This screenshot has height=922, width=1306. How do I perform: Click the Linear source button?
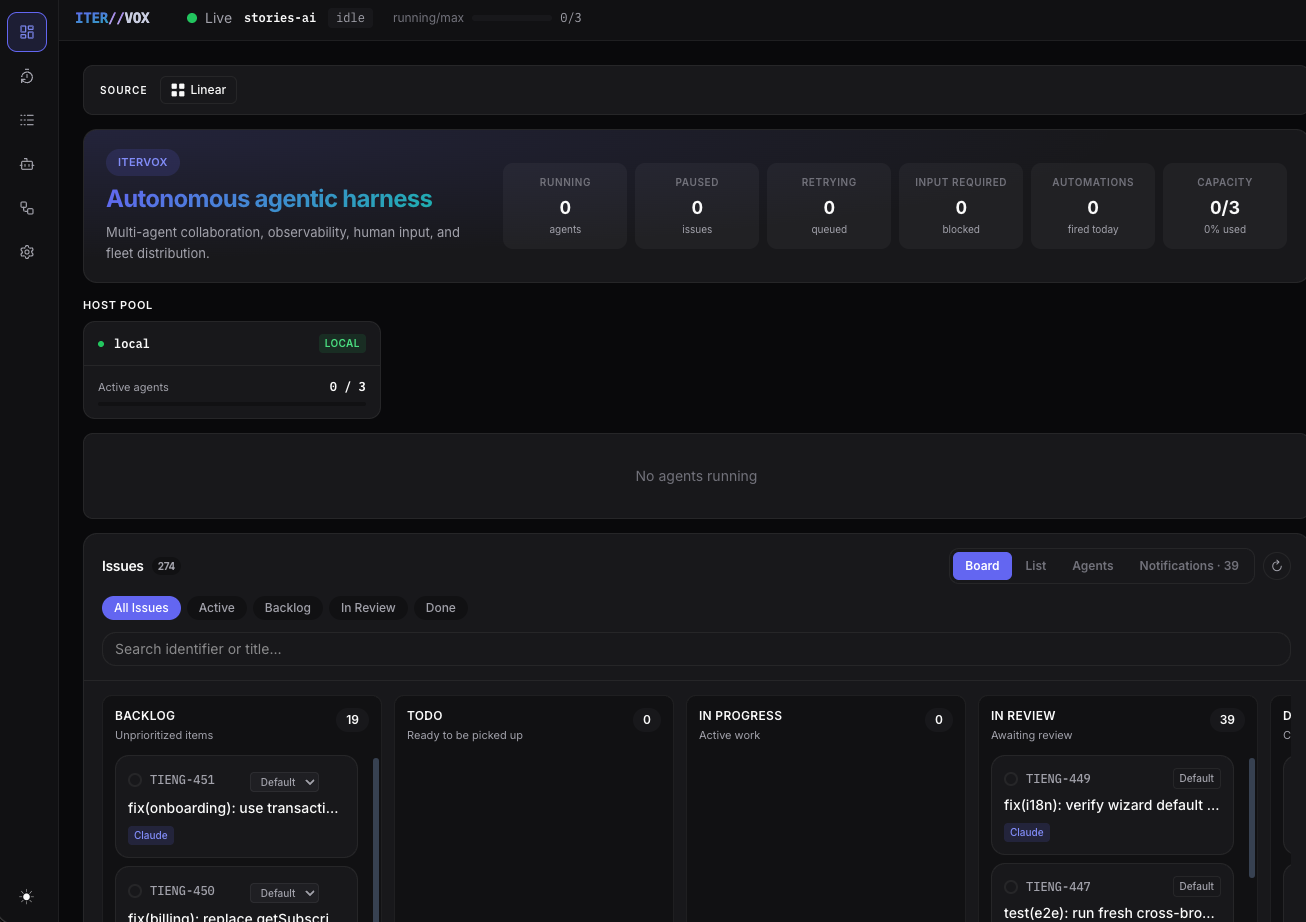(198, 90)
